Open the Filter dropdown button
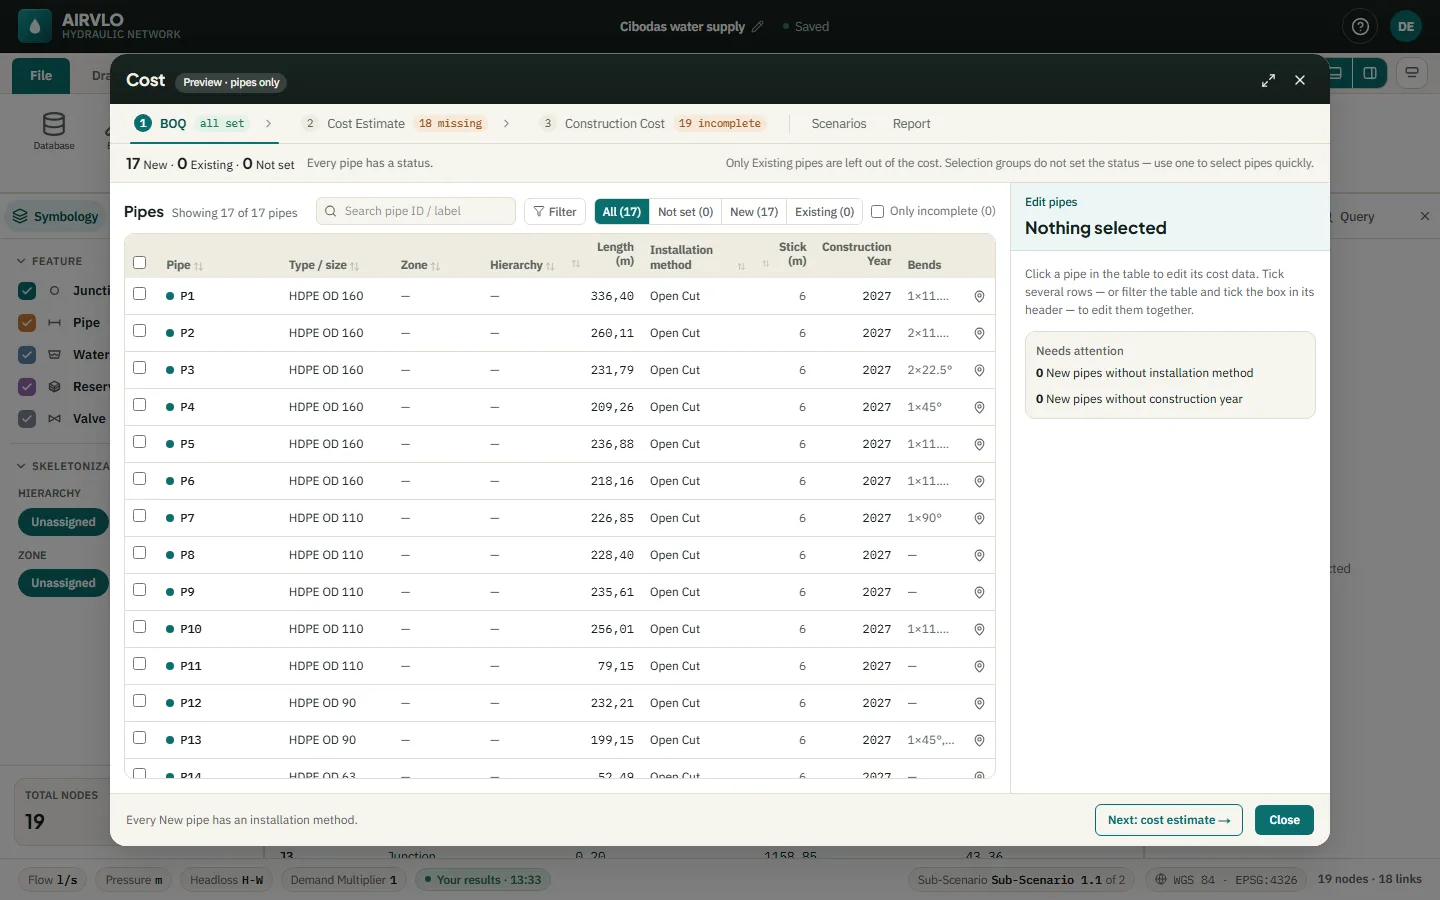Screen dimensions: 1440x900 click(x=555, y=211)
